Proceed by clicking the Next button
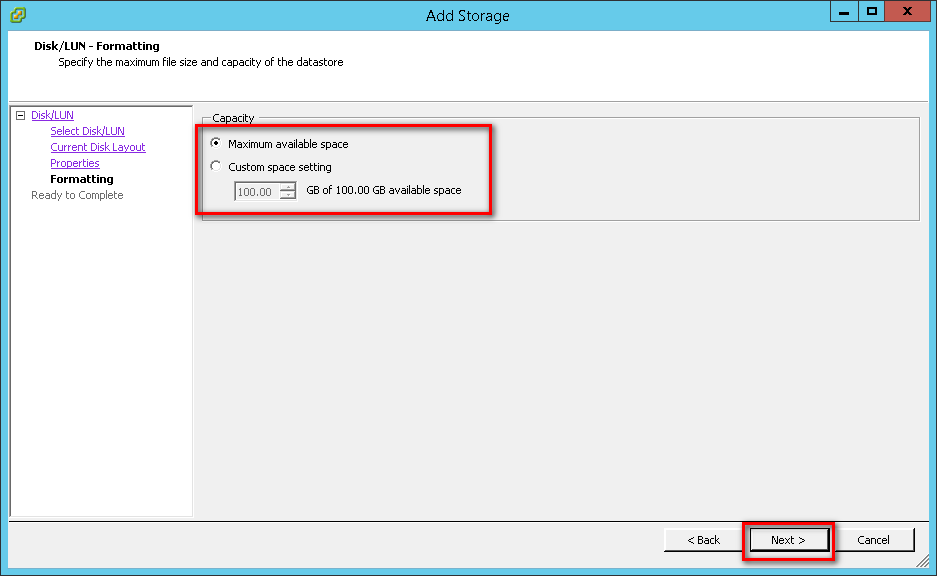The height and width of the screenshot is (576, 937). [787, 540]
